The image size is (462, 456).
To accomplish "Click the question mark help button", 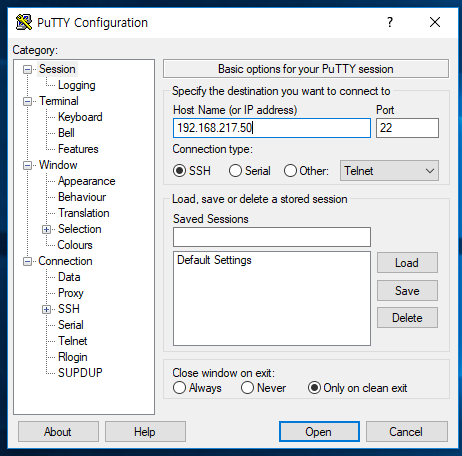I will tap(390, 22).
